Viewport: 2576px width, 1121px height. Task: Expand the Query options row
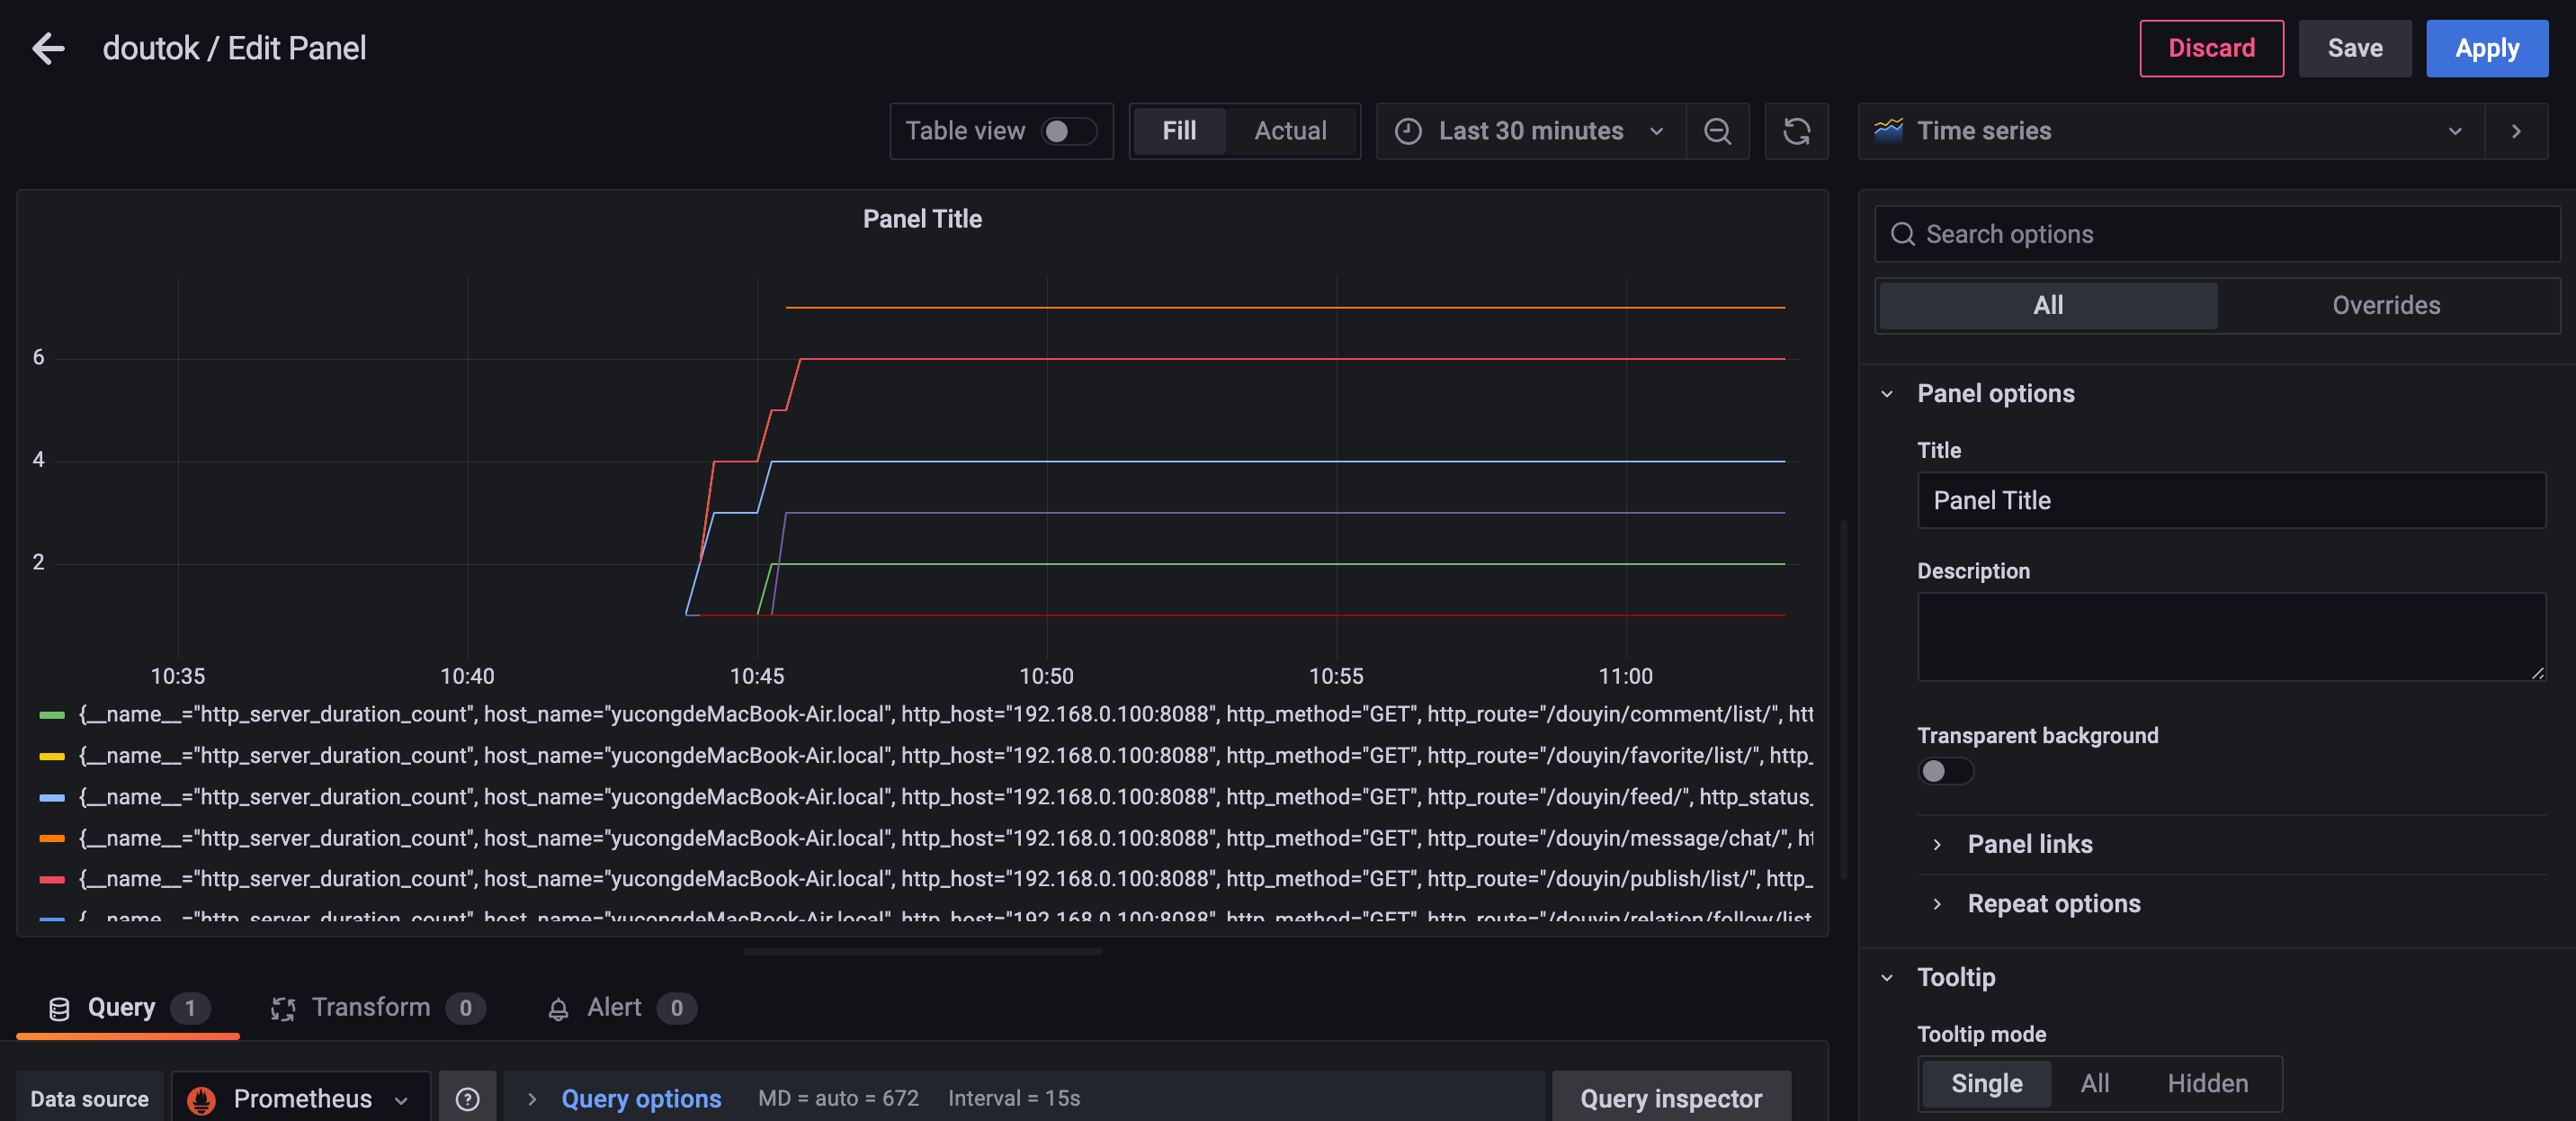coord(640,1098)
